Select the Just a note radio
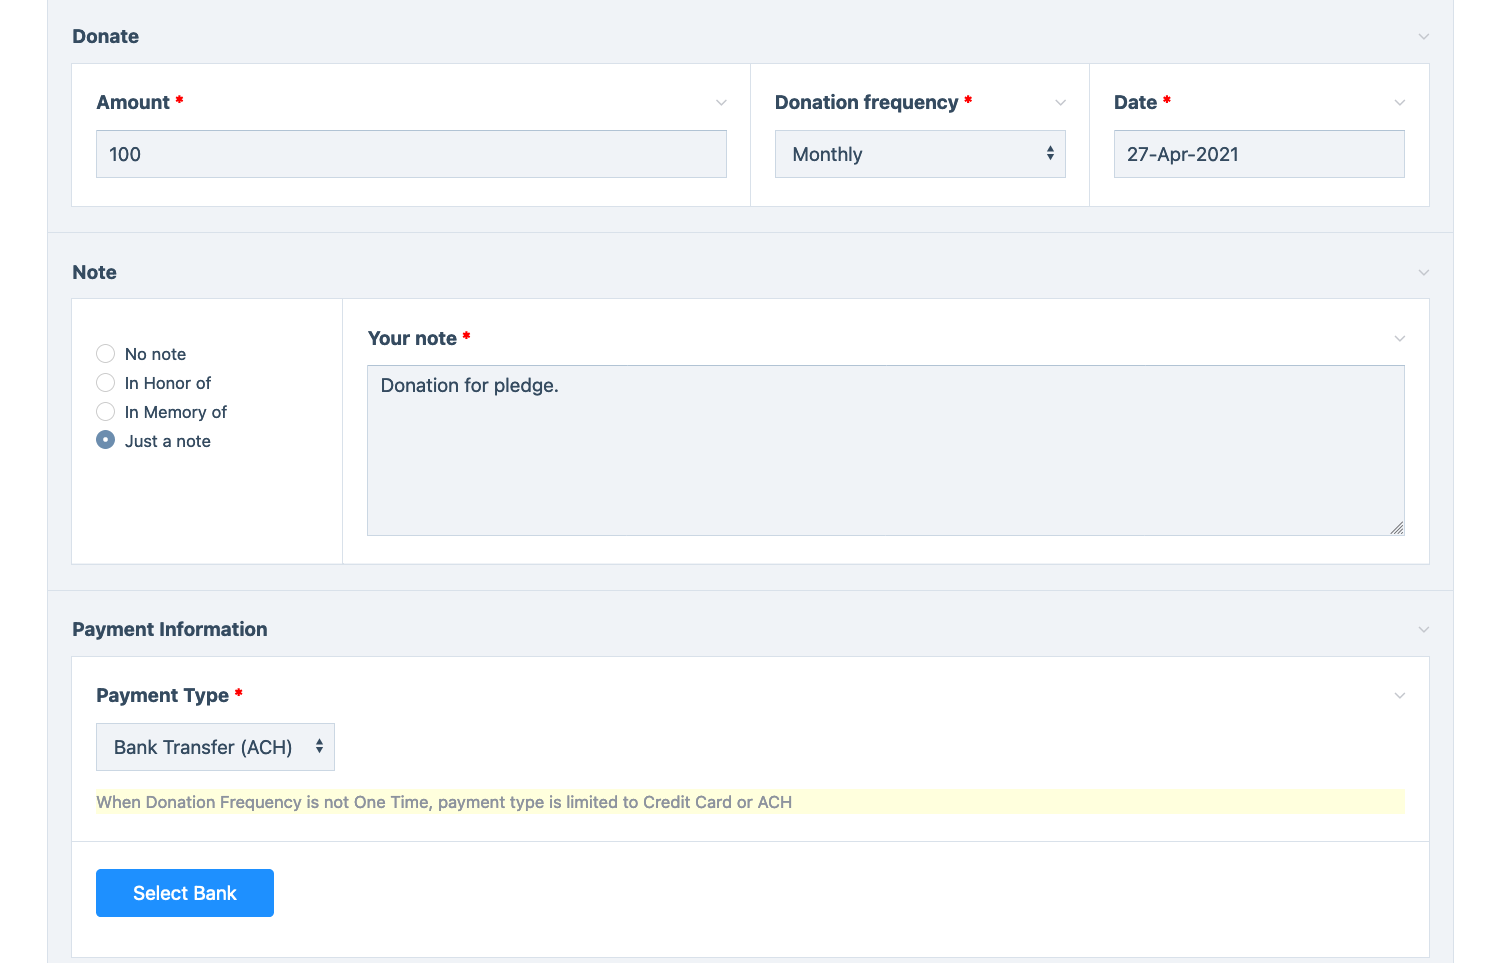Image resolution: width=1501 pixels, height=963 pixels. (x=106, y=441)
